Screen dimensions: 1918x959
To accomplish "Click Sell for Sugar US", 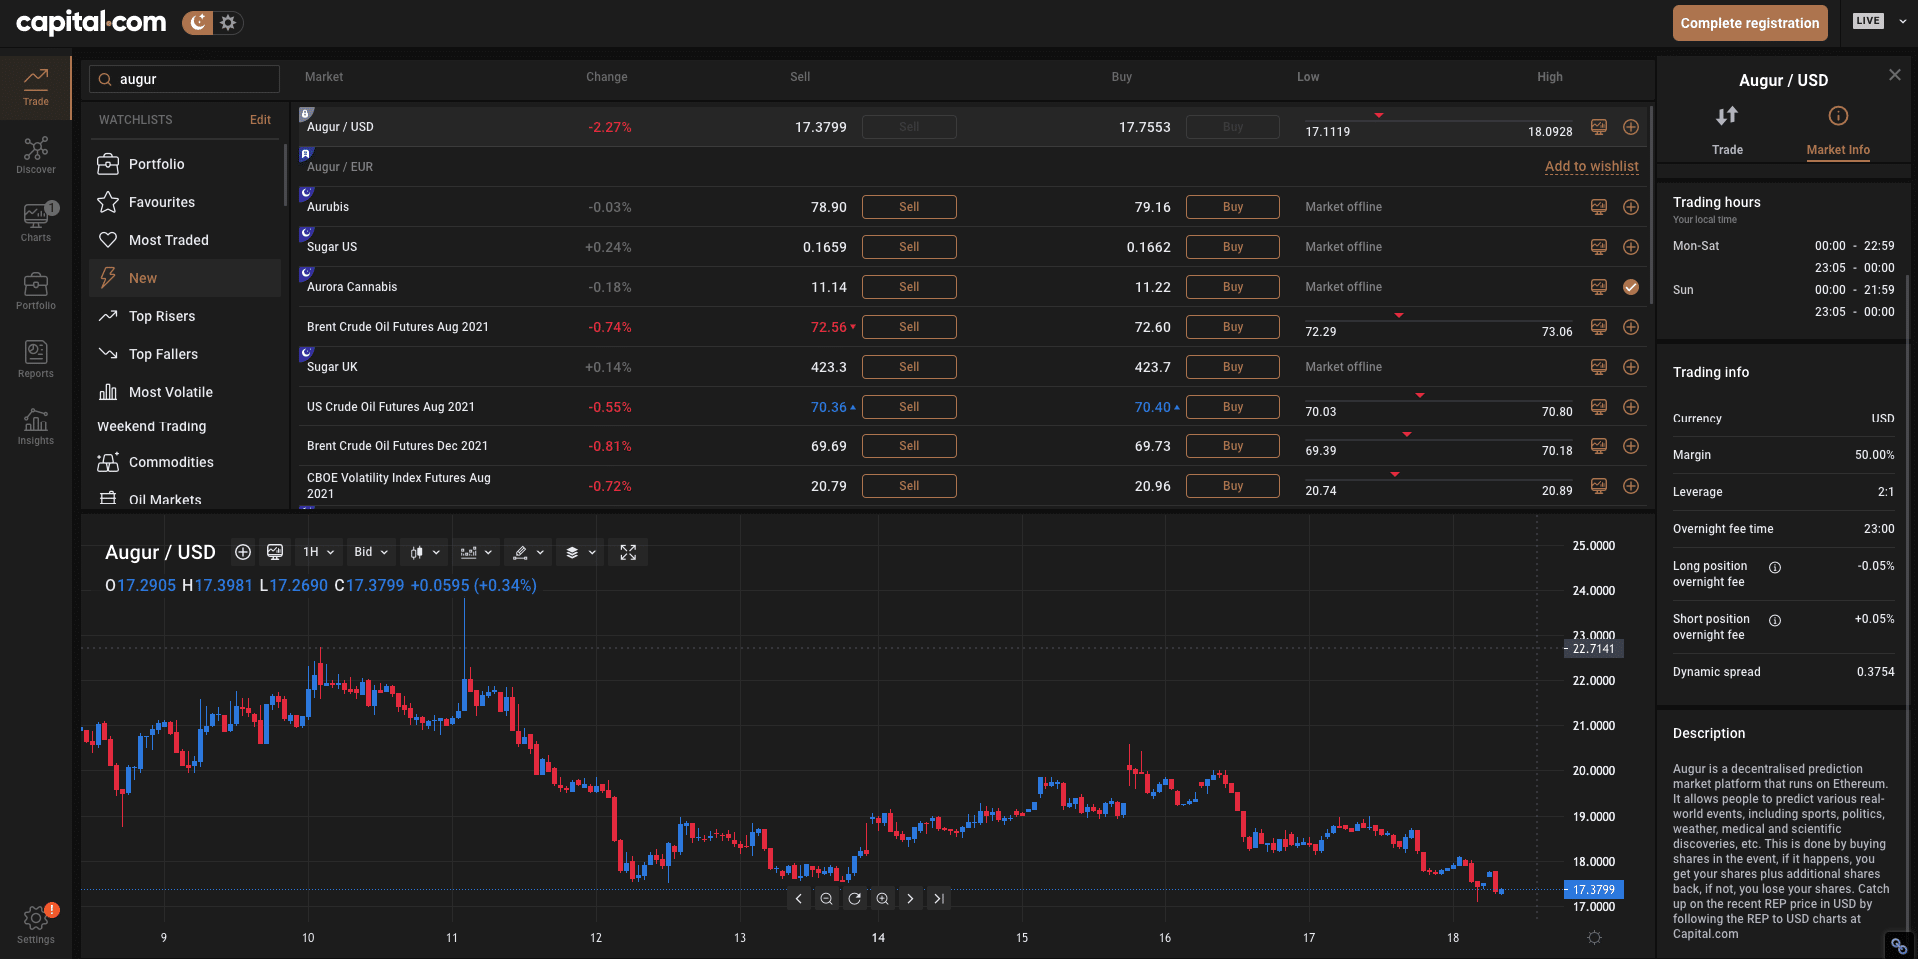I will (x=909, y=247).
